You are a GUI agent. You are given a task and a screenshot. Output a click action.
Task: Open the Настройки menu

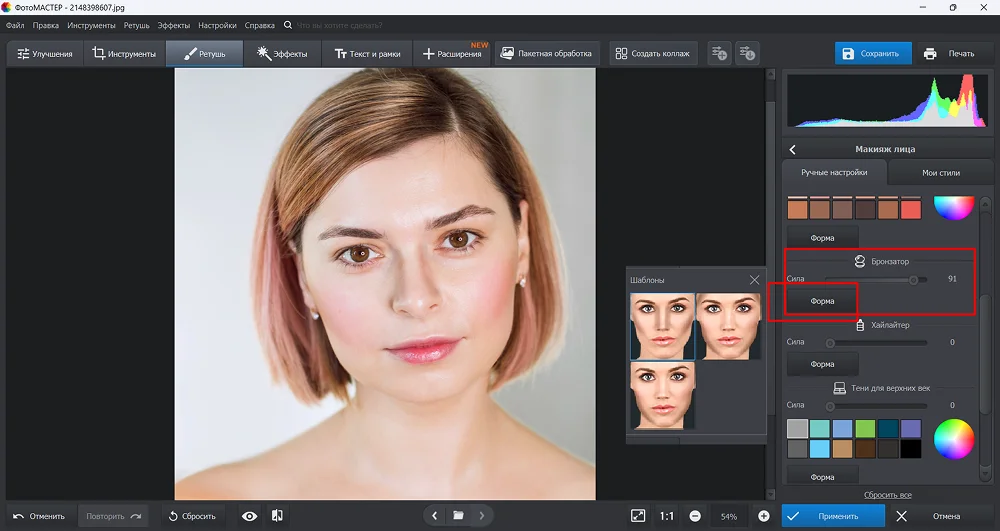pos(217,25)
